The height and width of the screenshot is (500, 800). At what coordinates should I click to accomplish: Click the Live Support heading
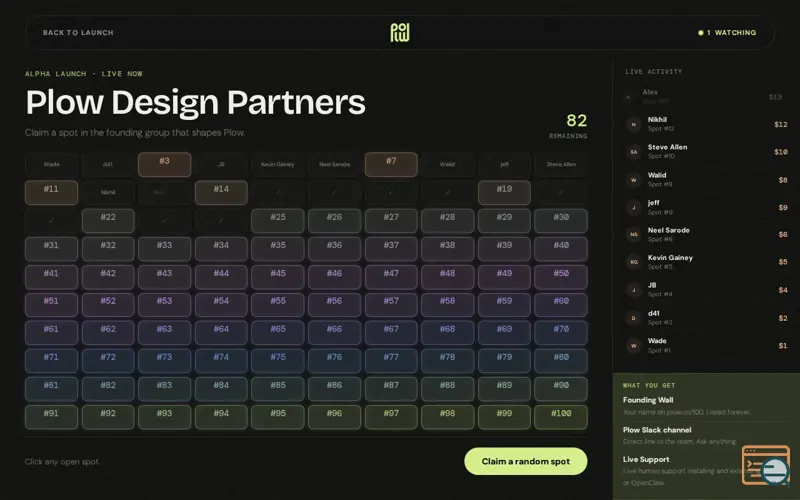click(x=646, y=459)
